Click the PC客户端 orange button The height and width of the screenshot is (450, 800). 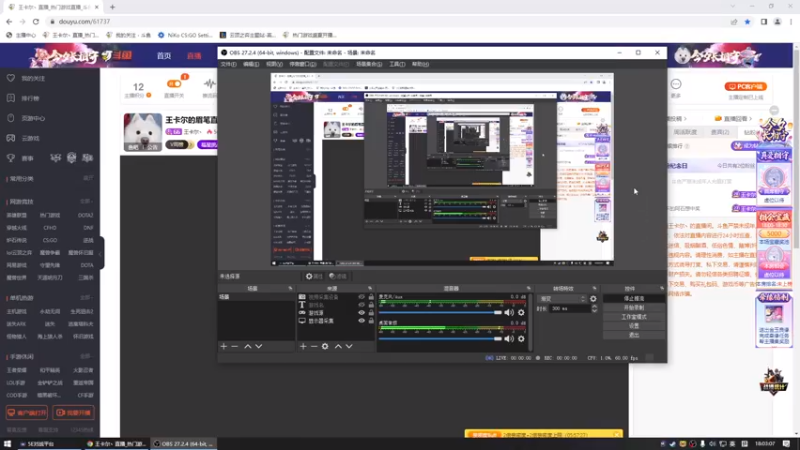745,87
